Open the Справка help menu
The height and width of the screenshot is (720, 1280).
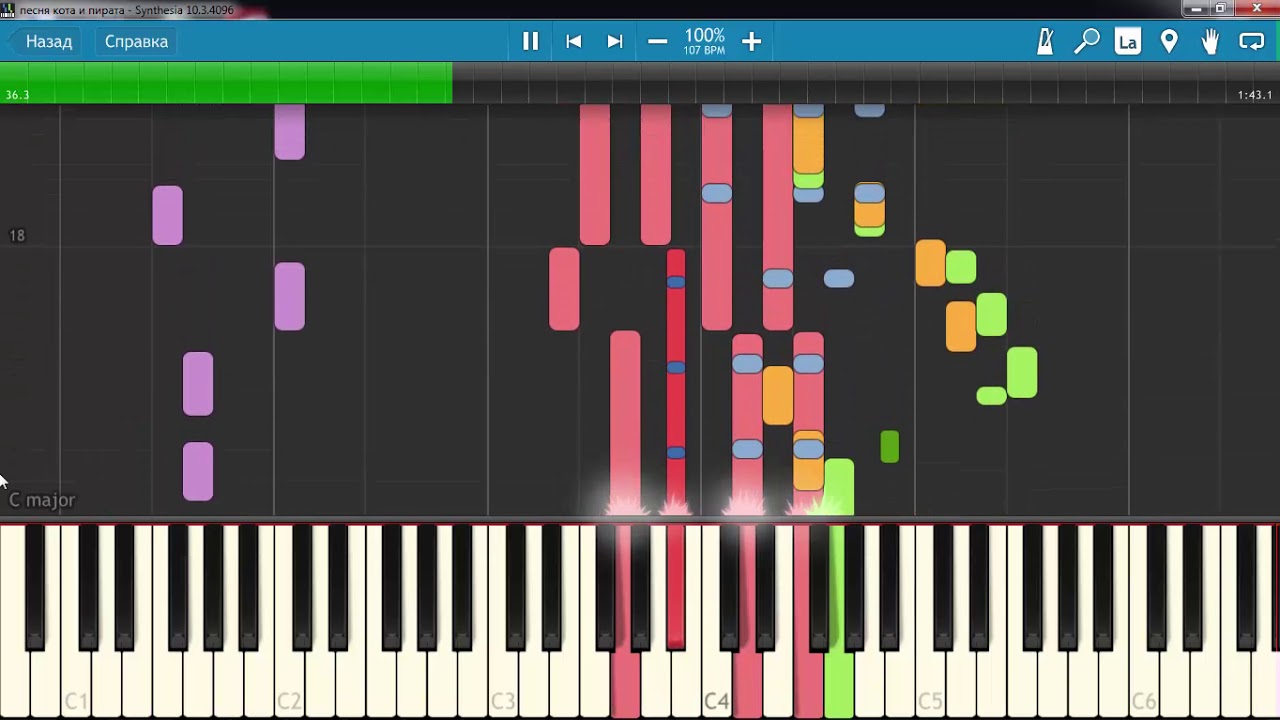136,41
